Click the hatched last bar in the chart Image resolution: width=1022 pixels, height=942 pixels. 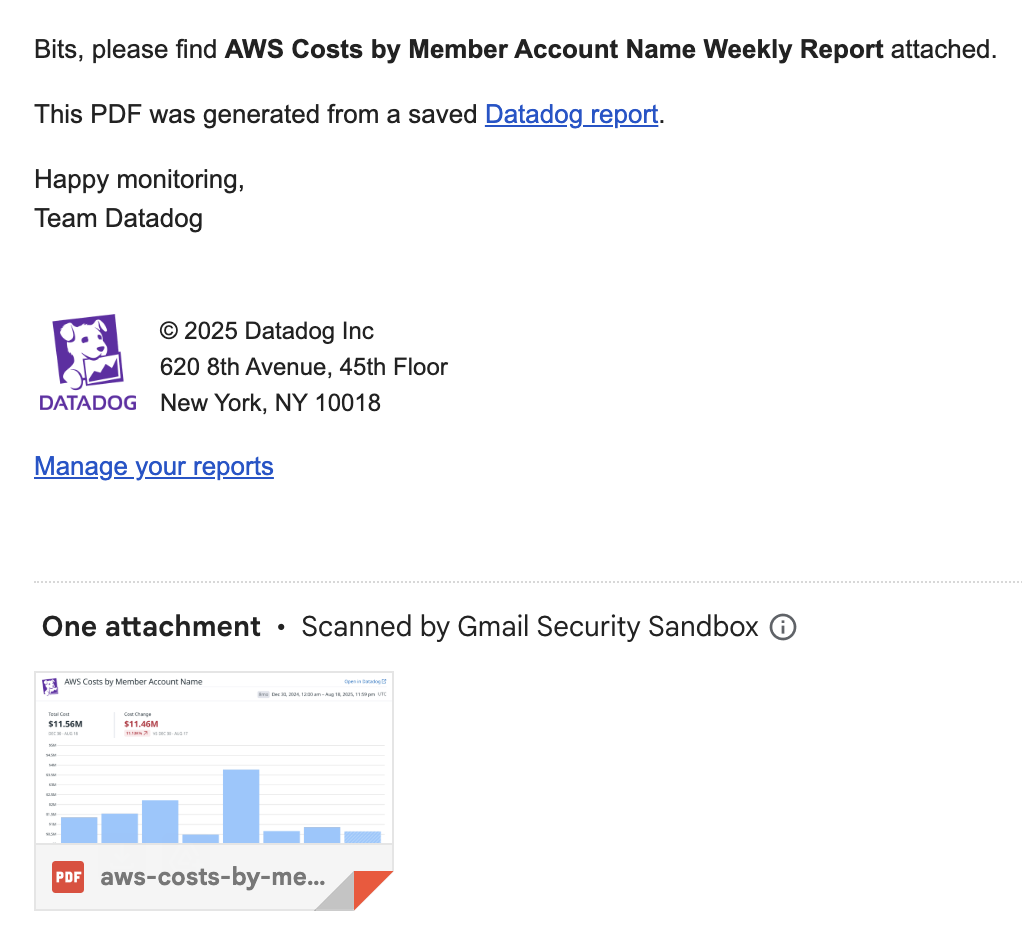pos(362,837)
